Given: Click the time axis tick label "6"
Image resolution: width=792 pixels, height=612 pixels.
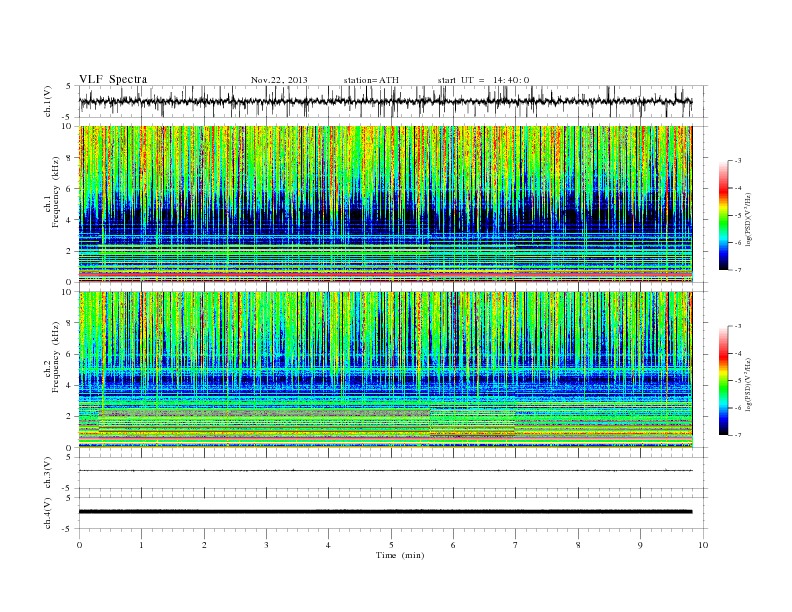Looking at the screenshot, I should coord(454,545).
